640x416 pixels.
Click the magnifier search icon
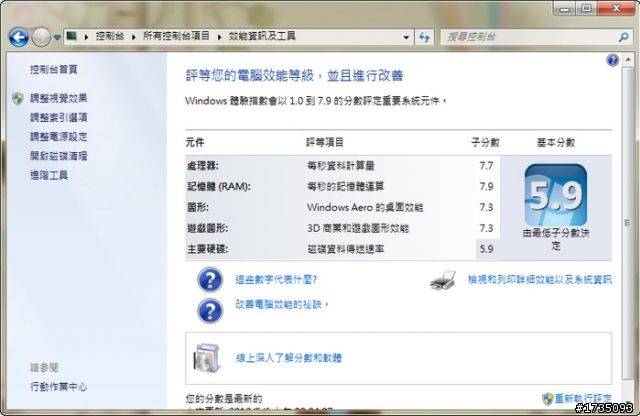click(x=623, y=37)
